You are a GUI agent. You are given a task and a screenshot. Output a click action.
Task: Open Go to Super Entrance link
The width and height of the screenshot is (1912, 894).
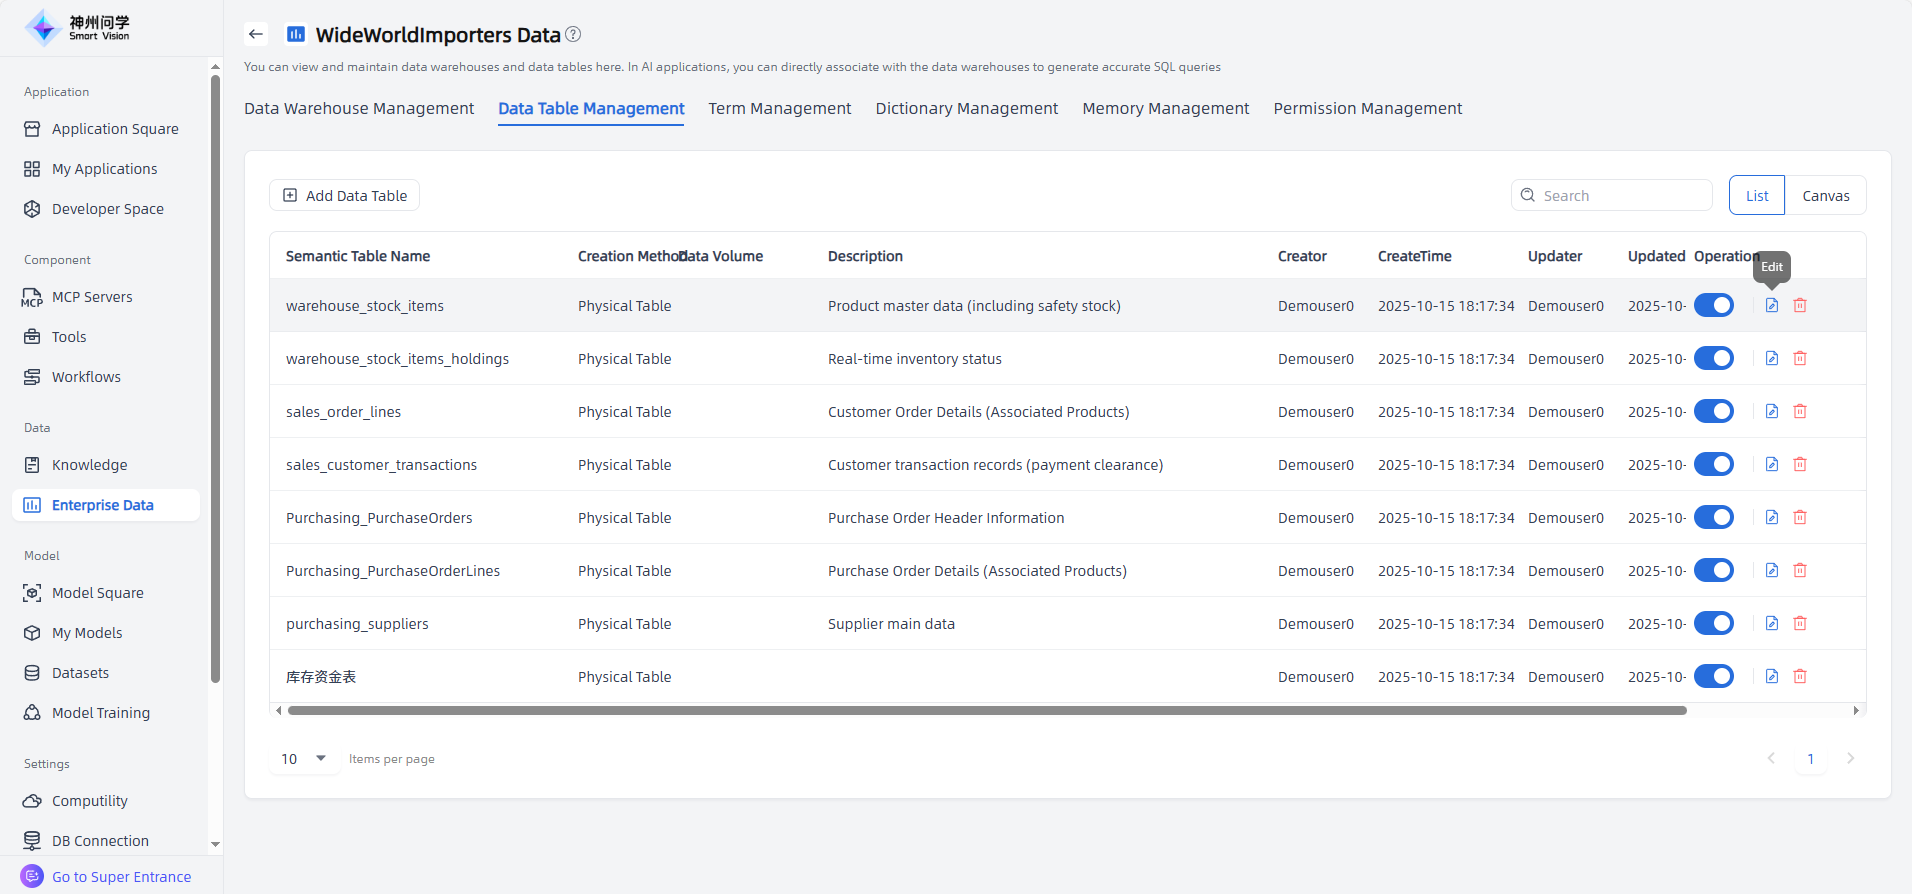click(x=121, y=877)
